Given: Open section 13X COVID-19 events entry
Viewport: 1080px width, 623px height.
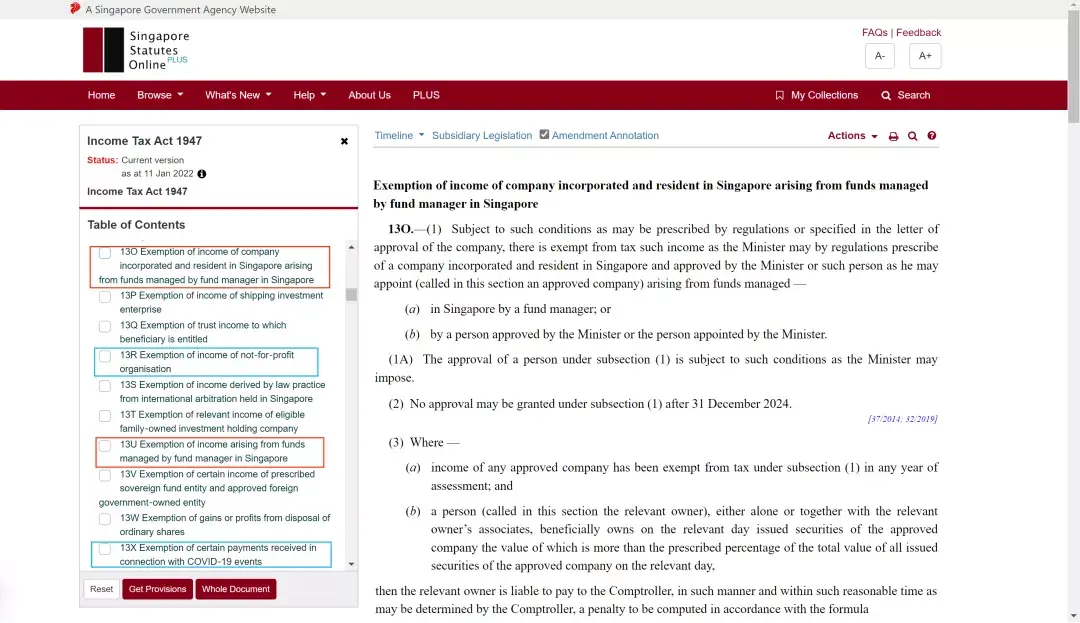Looking at the screenshot, I should (x=218, y=554).
